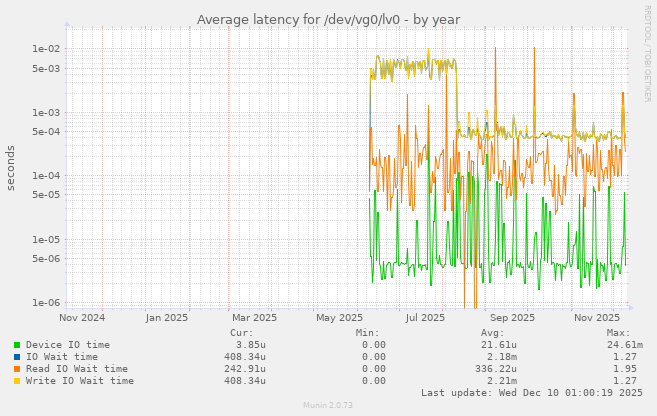The image size is (657, 416).
Task: Click the 'Last update' timestamp text
Action: click(532, 393)
